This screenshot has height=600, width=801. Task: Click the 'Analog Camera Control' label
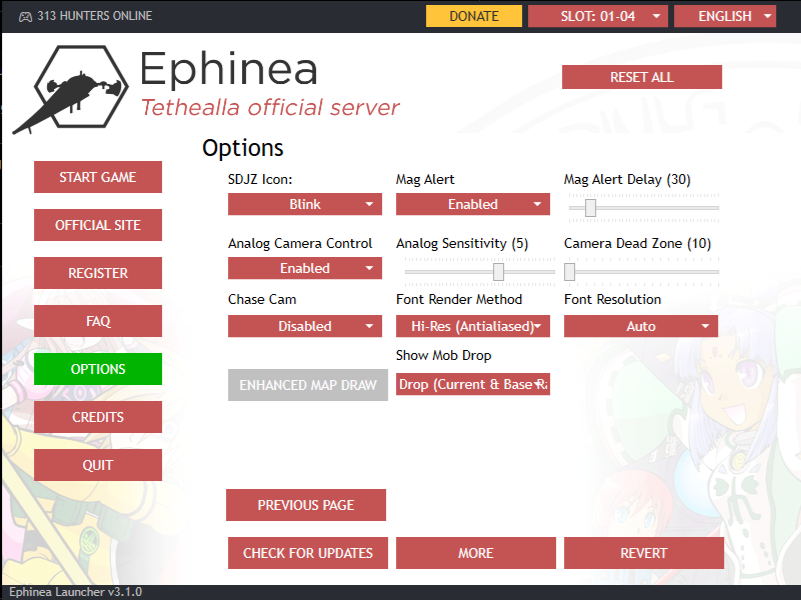pyautogui.click(x=300, y=244)
